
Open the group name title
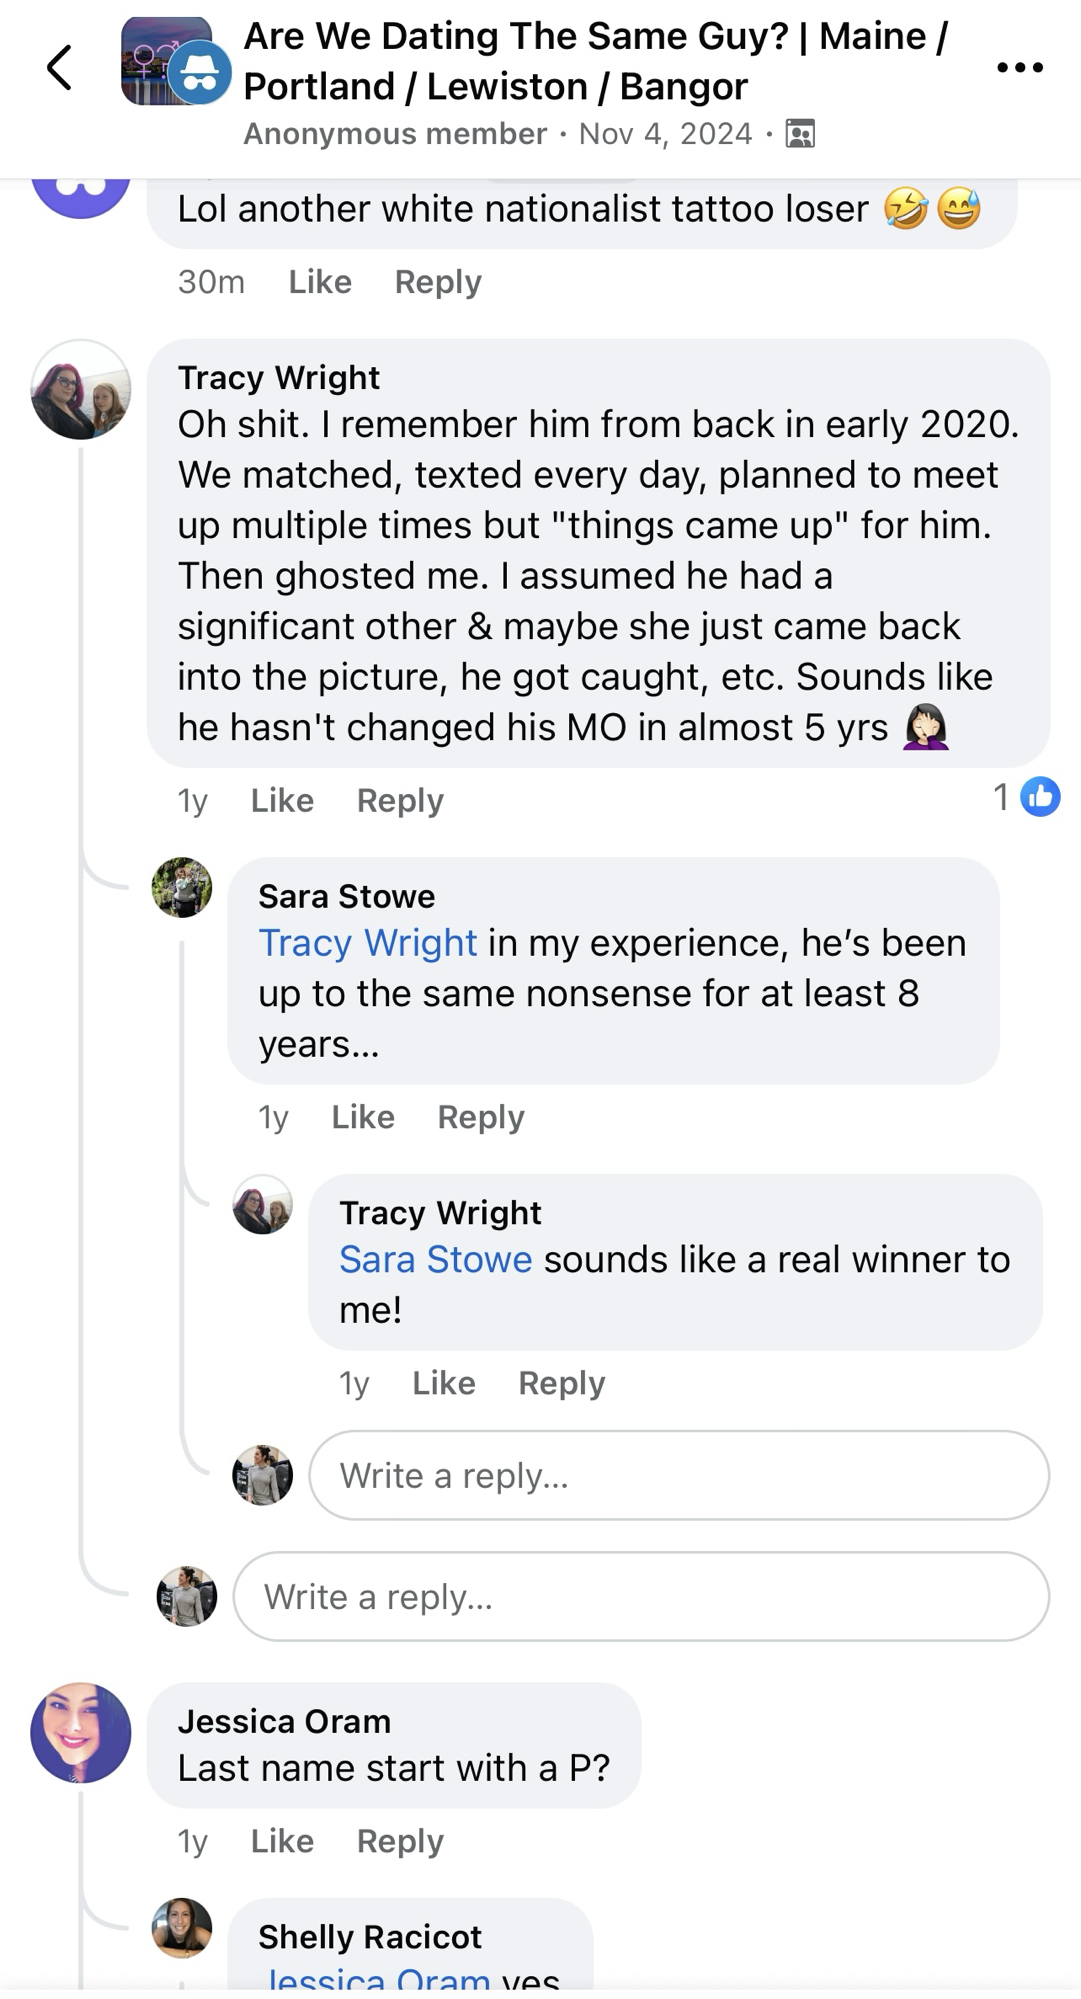[x=595, y=62]
